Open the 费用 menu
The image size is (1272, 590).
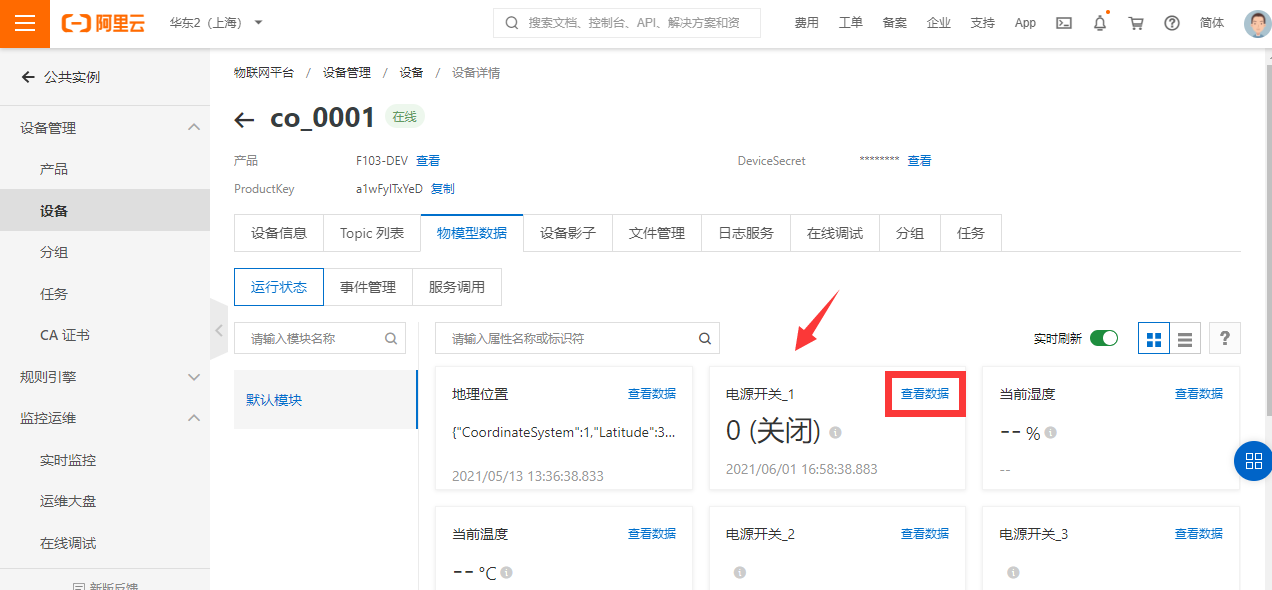coord(806,23)
